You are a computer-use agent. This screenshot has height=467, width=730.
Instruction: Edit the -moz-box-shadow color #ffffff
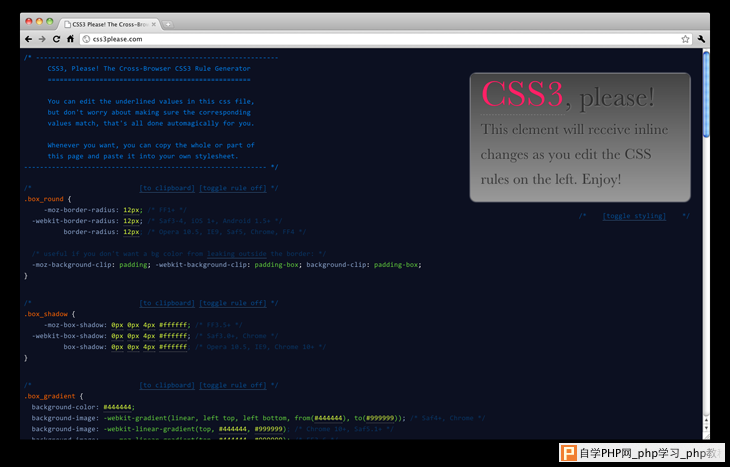[x=173, y=325]
